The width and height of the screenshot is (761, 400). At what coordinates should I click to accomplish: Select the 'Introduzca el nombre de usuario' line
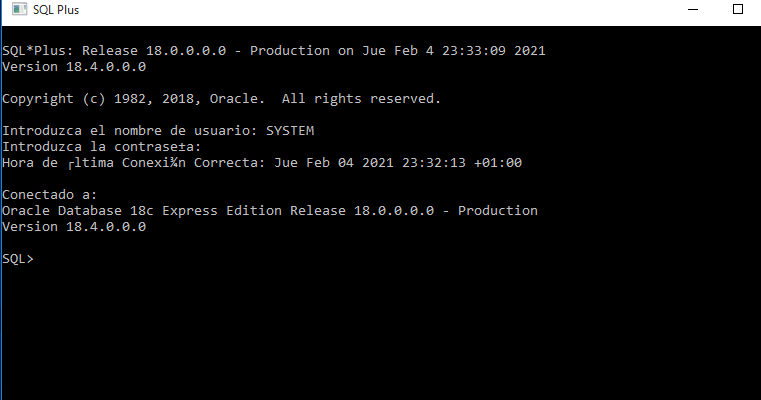tap(158, 131)
